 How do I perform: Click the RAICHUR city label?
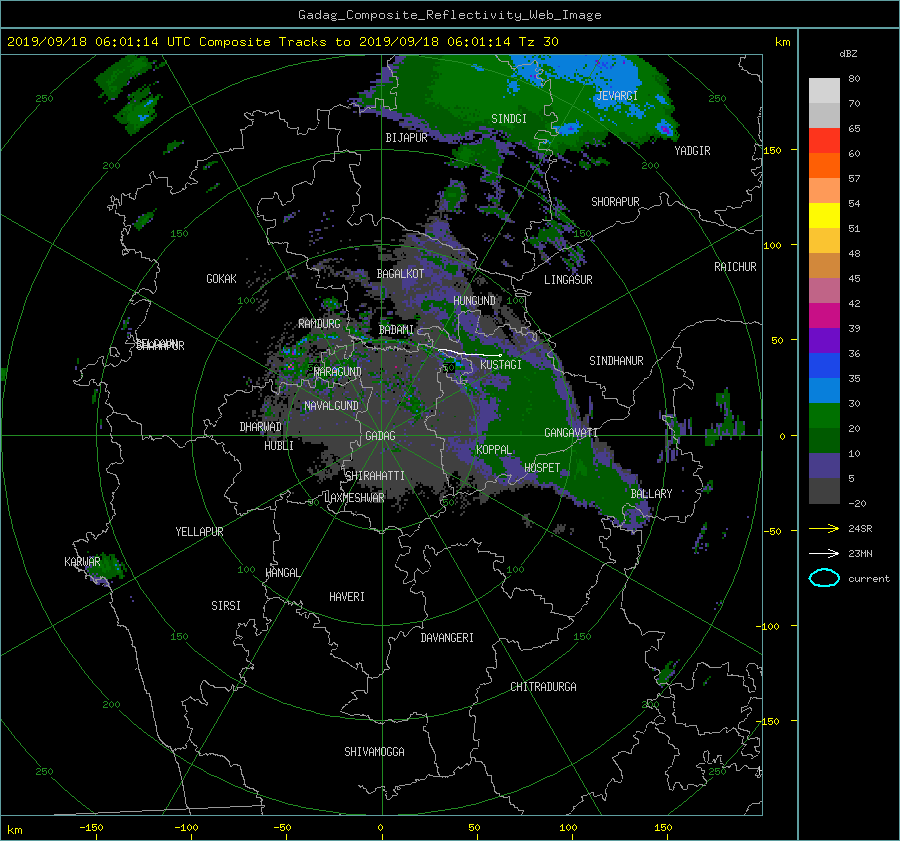735,267
